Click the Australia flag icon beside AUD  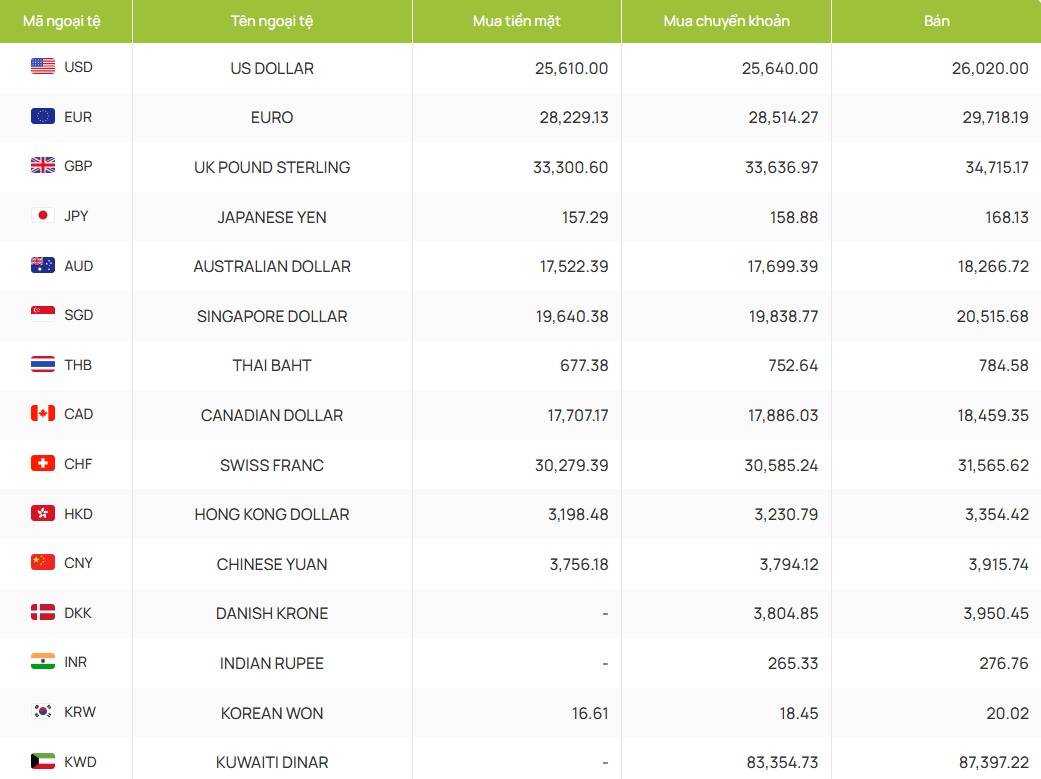[42, 265]
